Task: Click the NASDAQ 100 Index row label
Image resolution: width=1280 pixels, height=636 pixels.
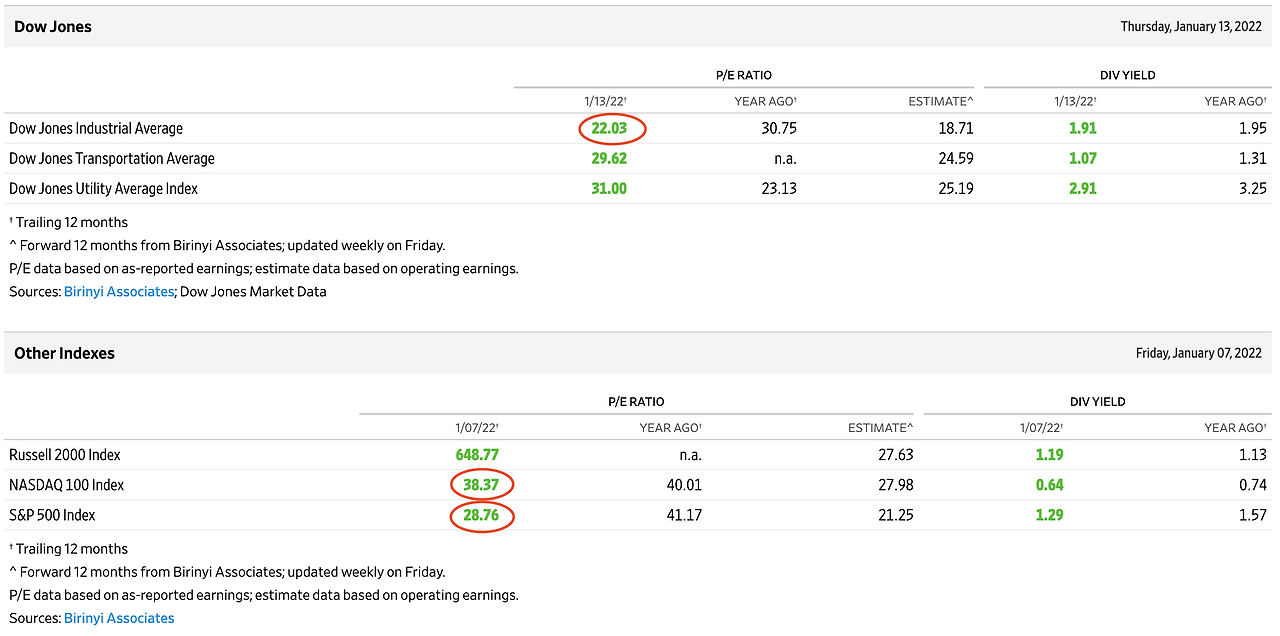Action: [67, 484]
